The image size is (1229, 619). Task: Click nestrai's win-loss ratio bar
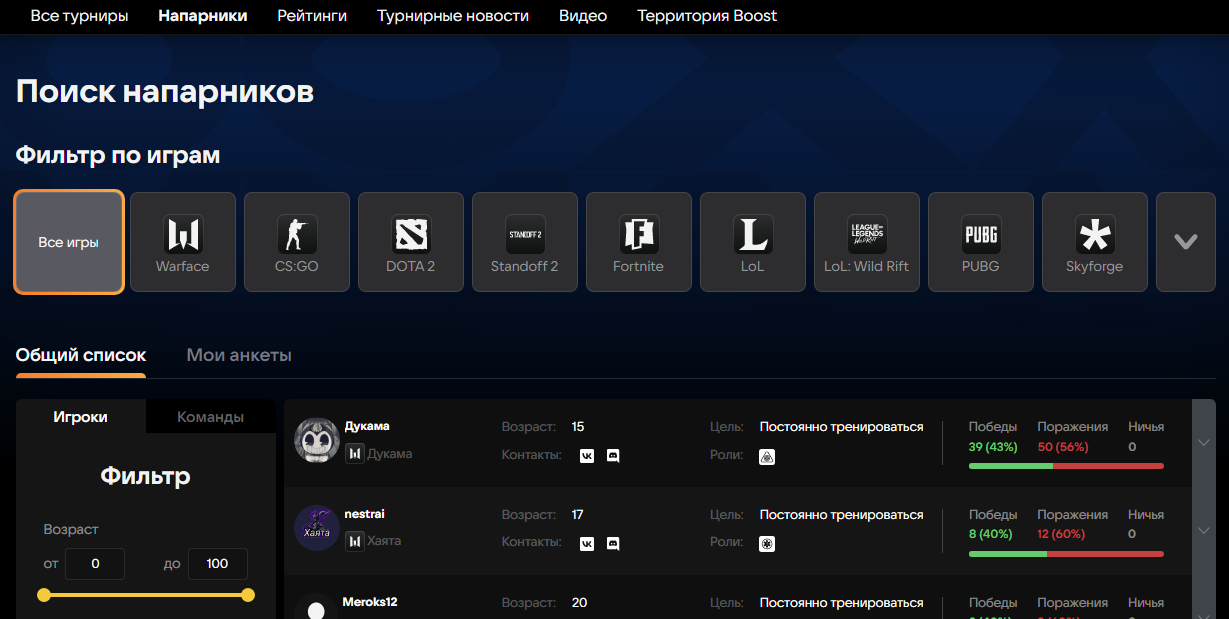(x=1066, y=554)
